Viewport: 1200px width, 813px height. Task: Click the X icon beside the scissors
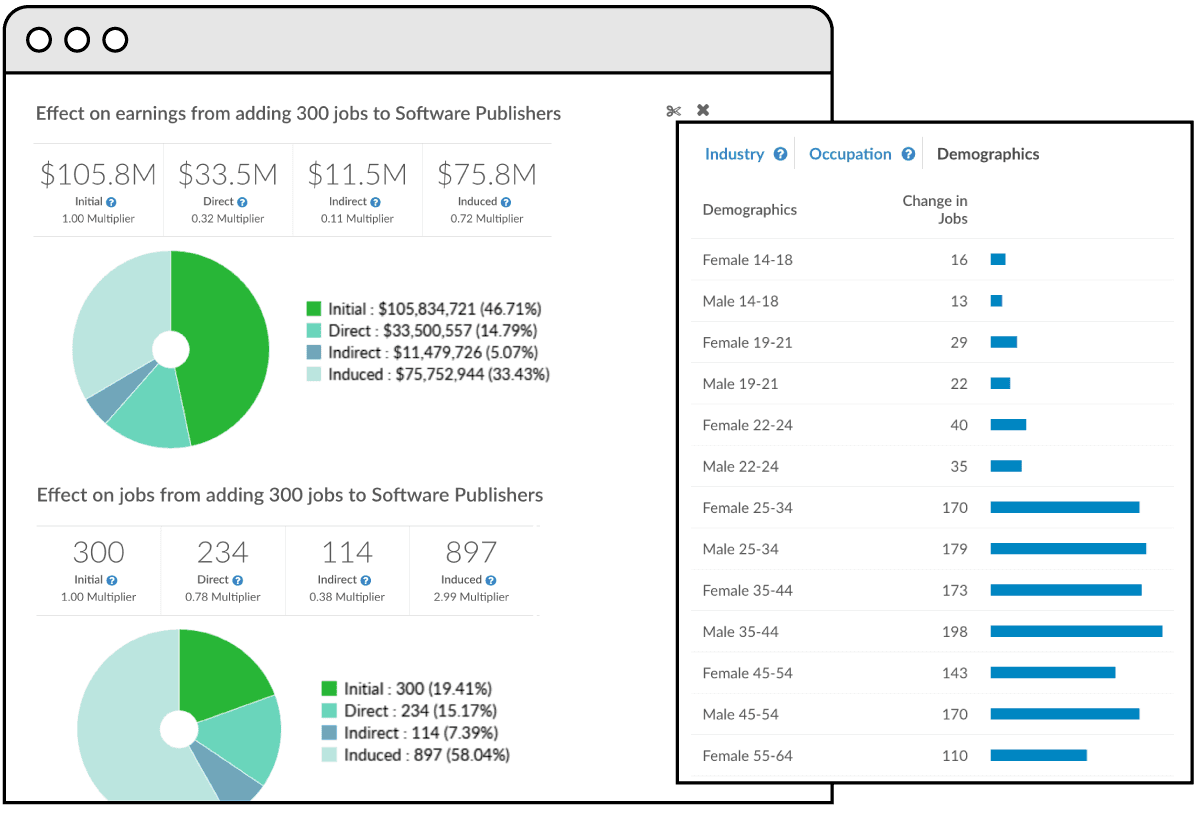(x=703, y=110)
